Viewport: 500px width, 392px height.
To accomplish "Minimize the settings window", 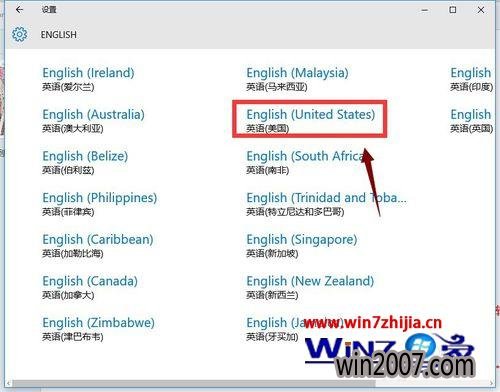I will [425, 10].
